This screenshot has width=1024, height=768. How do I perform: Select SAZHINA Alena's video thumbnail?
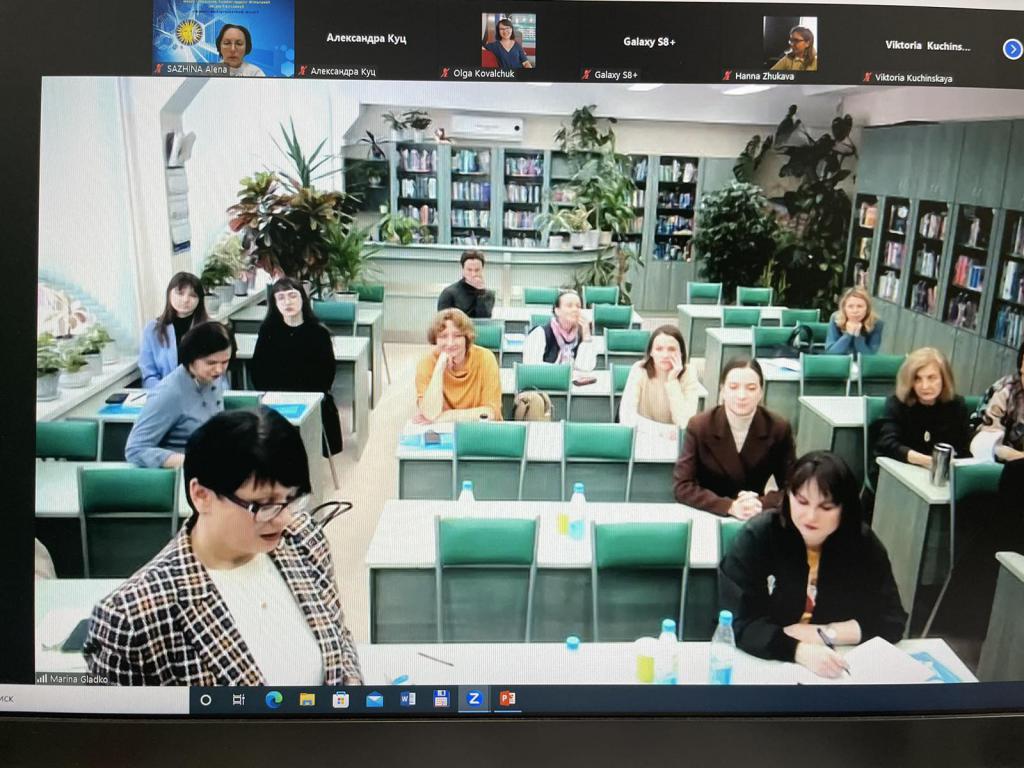tap(223, 39)
